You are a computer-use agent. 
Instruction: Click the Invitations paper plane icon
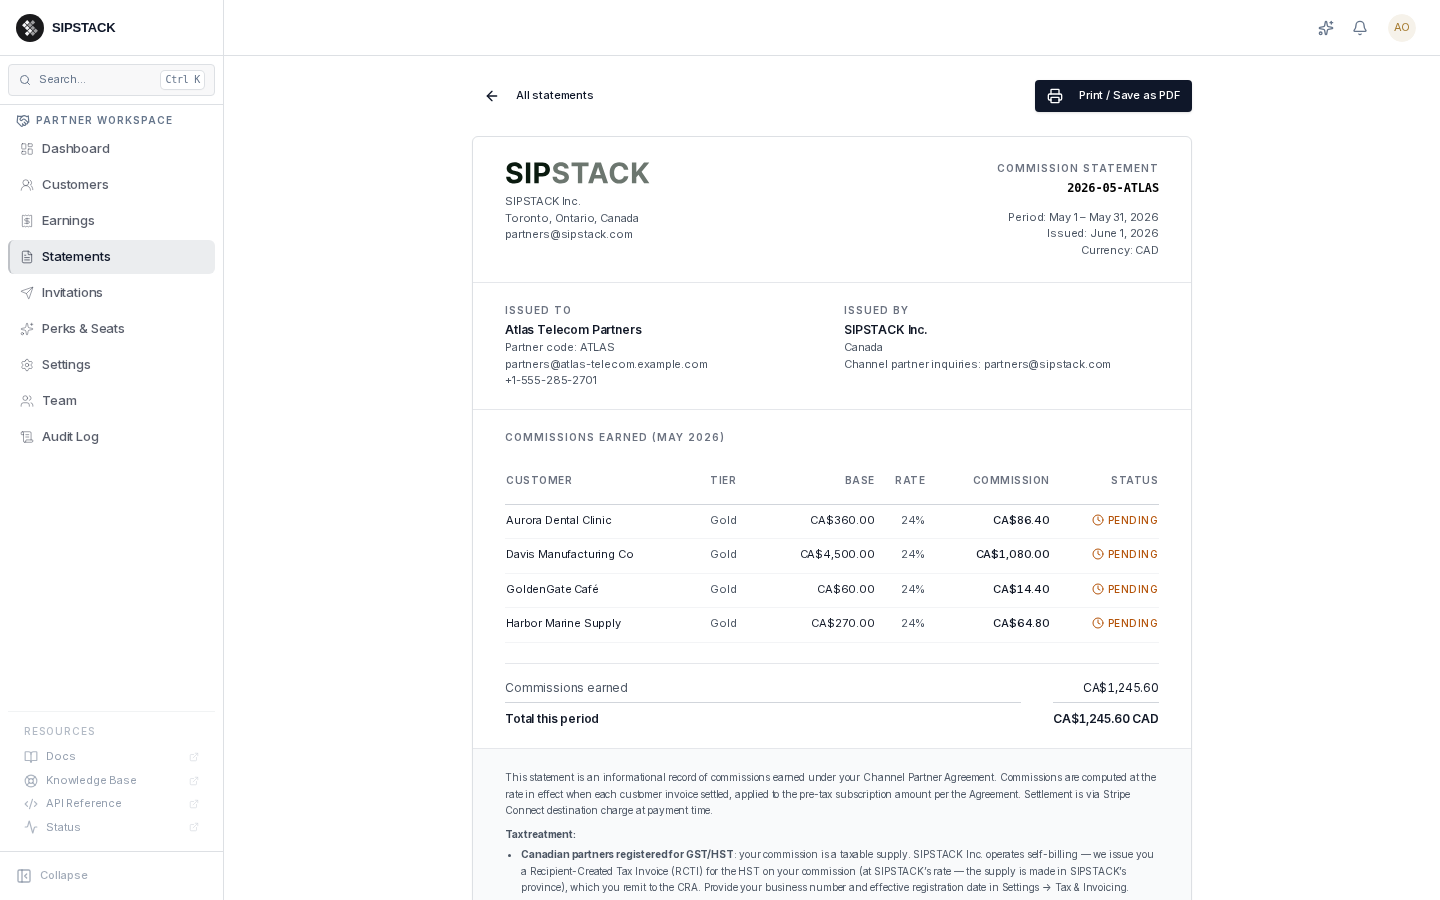point(27,293)
